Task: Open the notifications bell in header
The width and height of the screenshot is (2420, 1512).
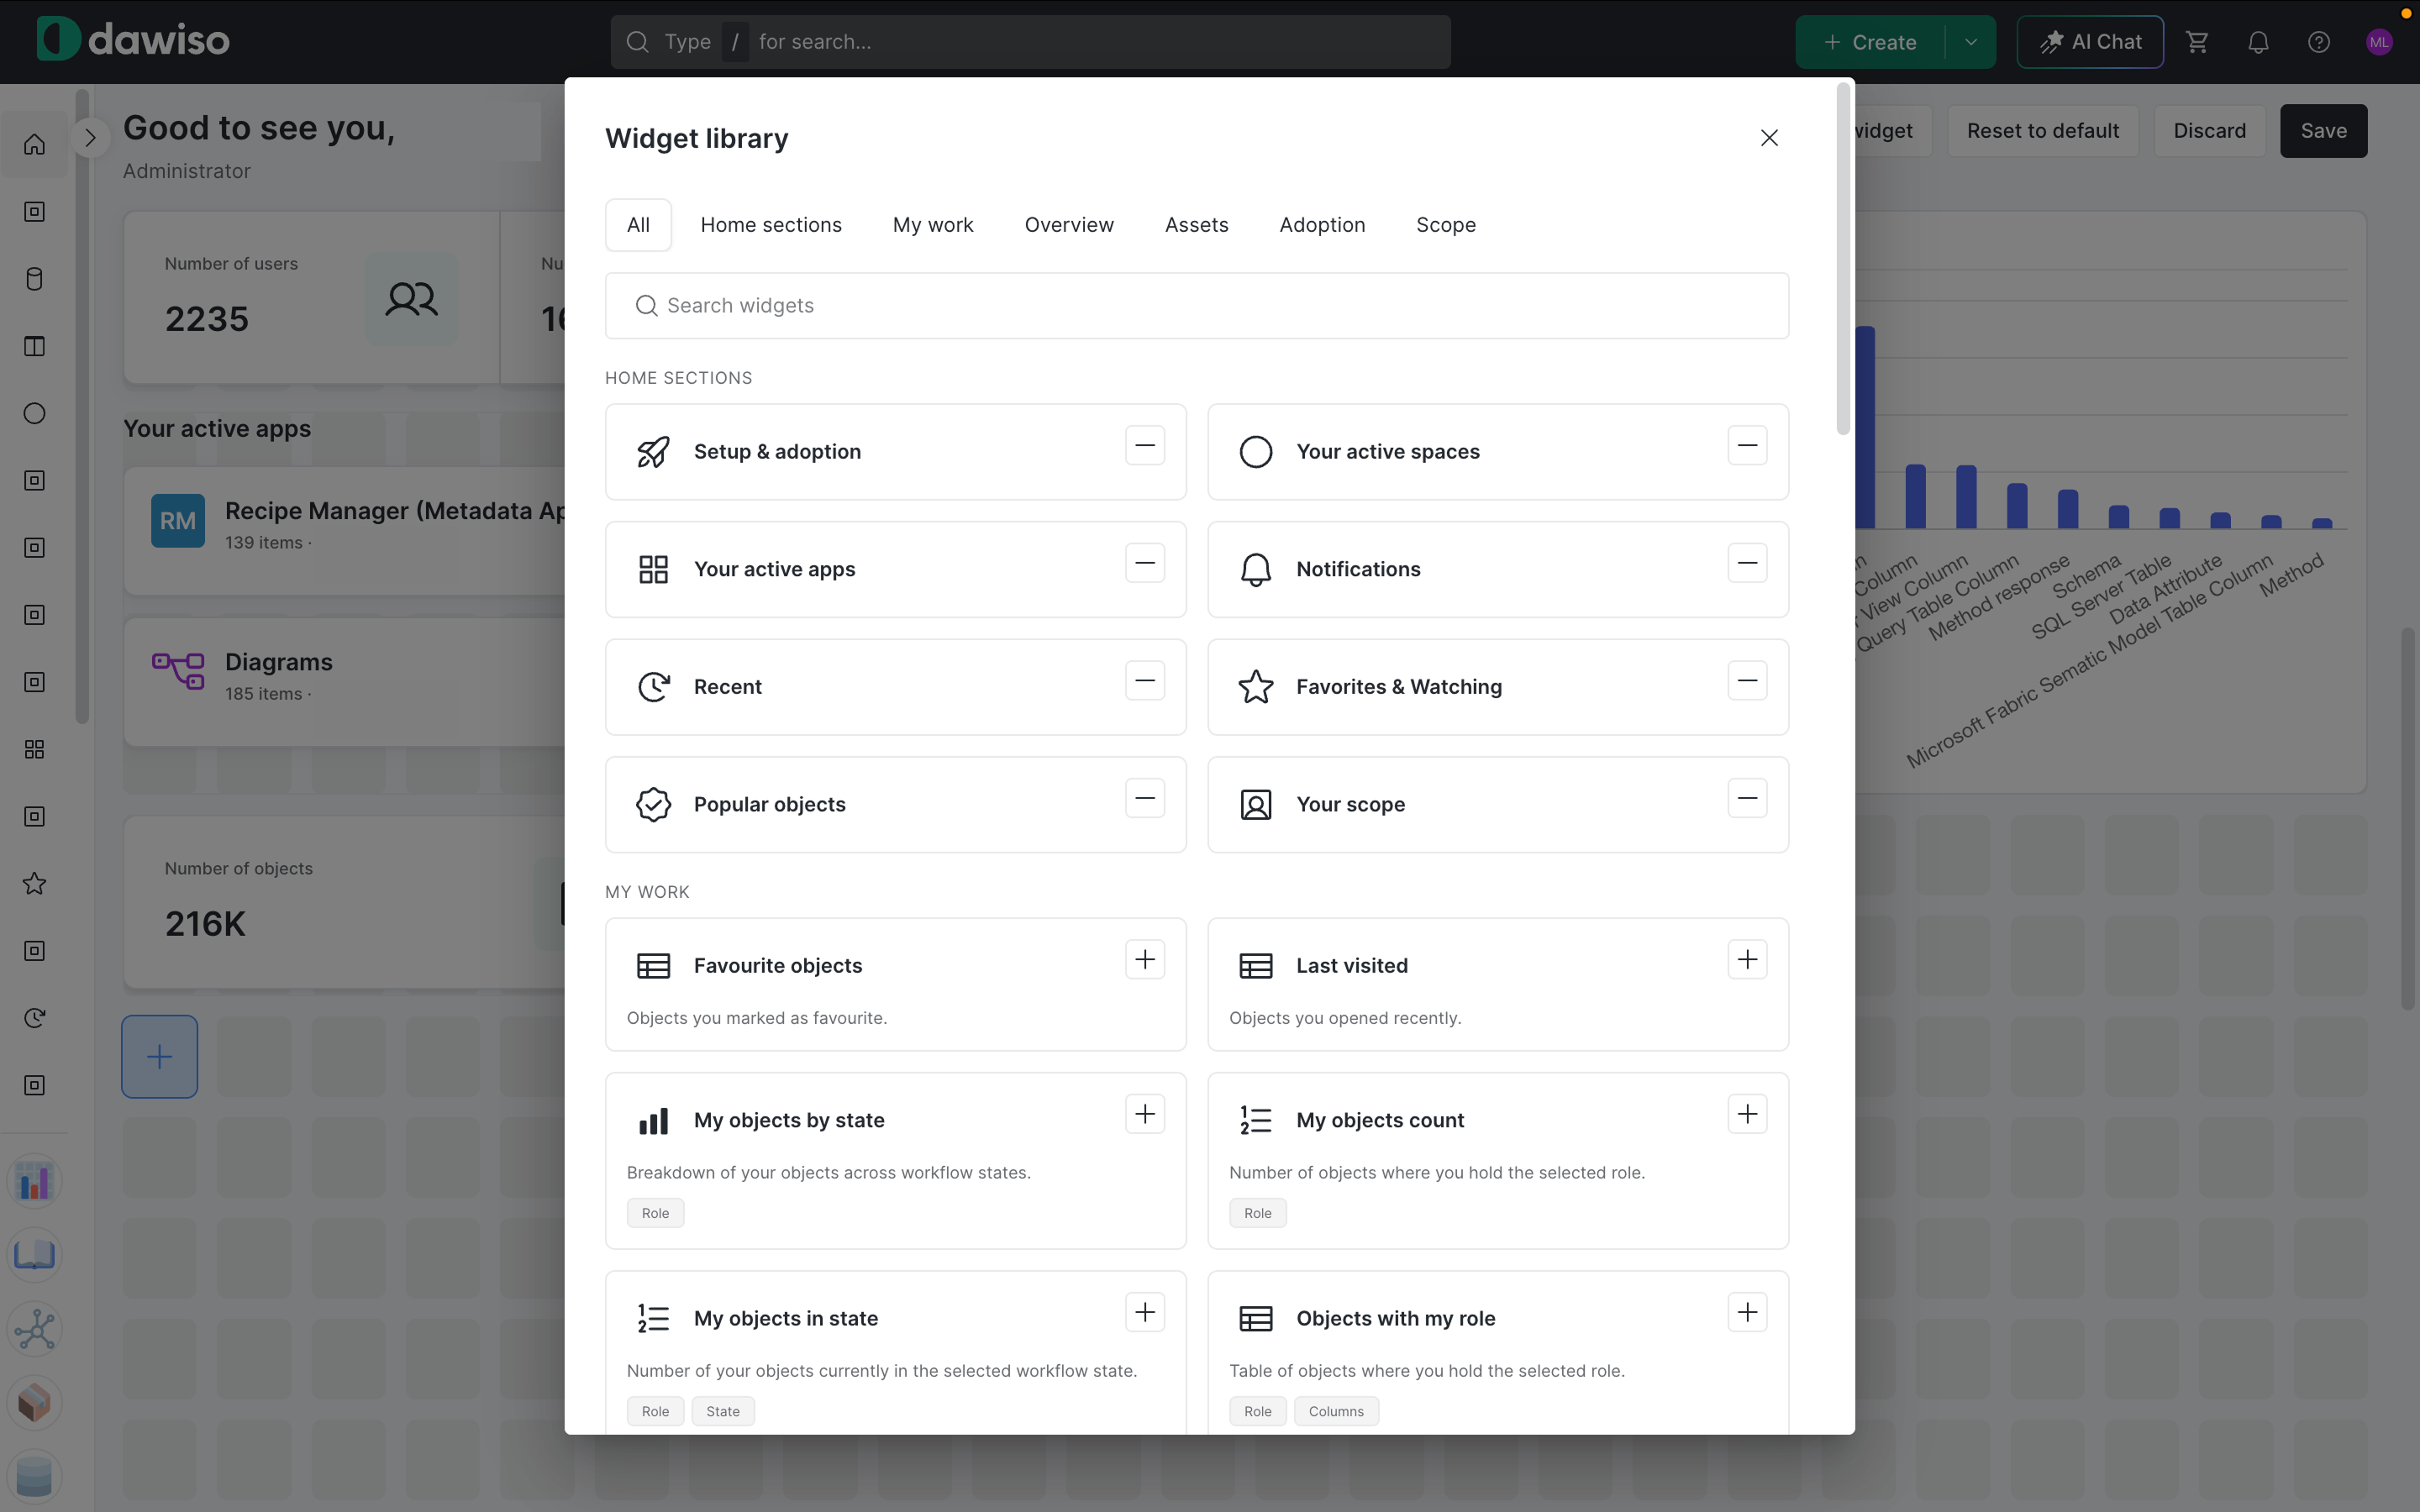Action: [x=2258, y=42]
